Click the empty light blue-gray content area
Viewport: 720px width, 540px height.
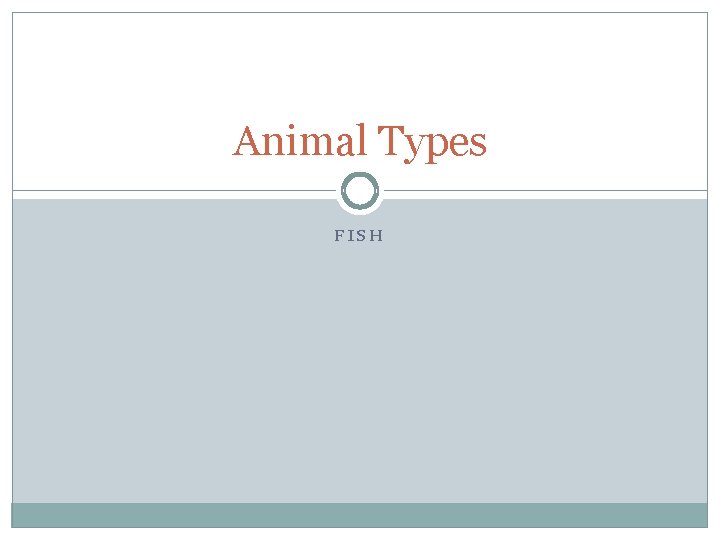[x=360, y=367]
